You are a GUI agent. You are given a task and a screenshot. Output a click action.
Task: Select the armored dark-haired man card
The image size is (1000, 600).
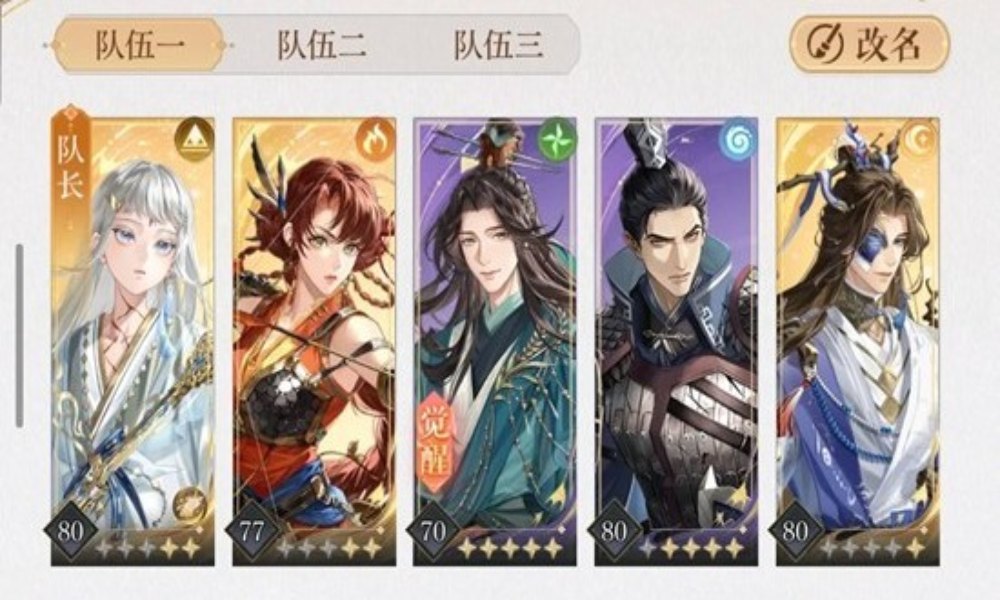click(x=676, y=341)
